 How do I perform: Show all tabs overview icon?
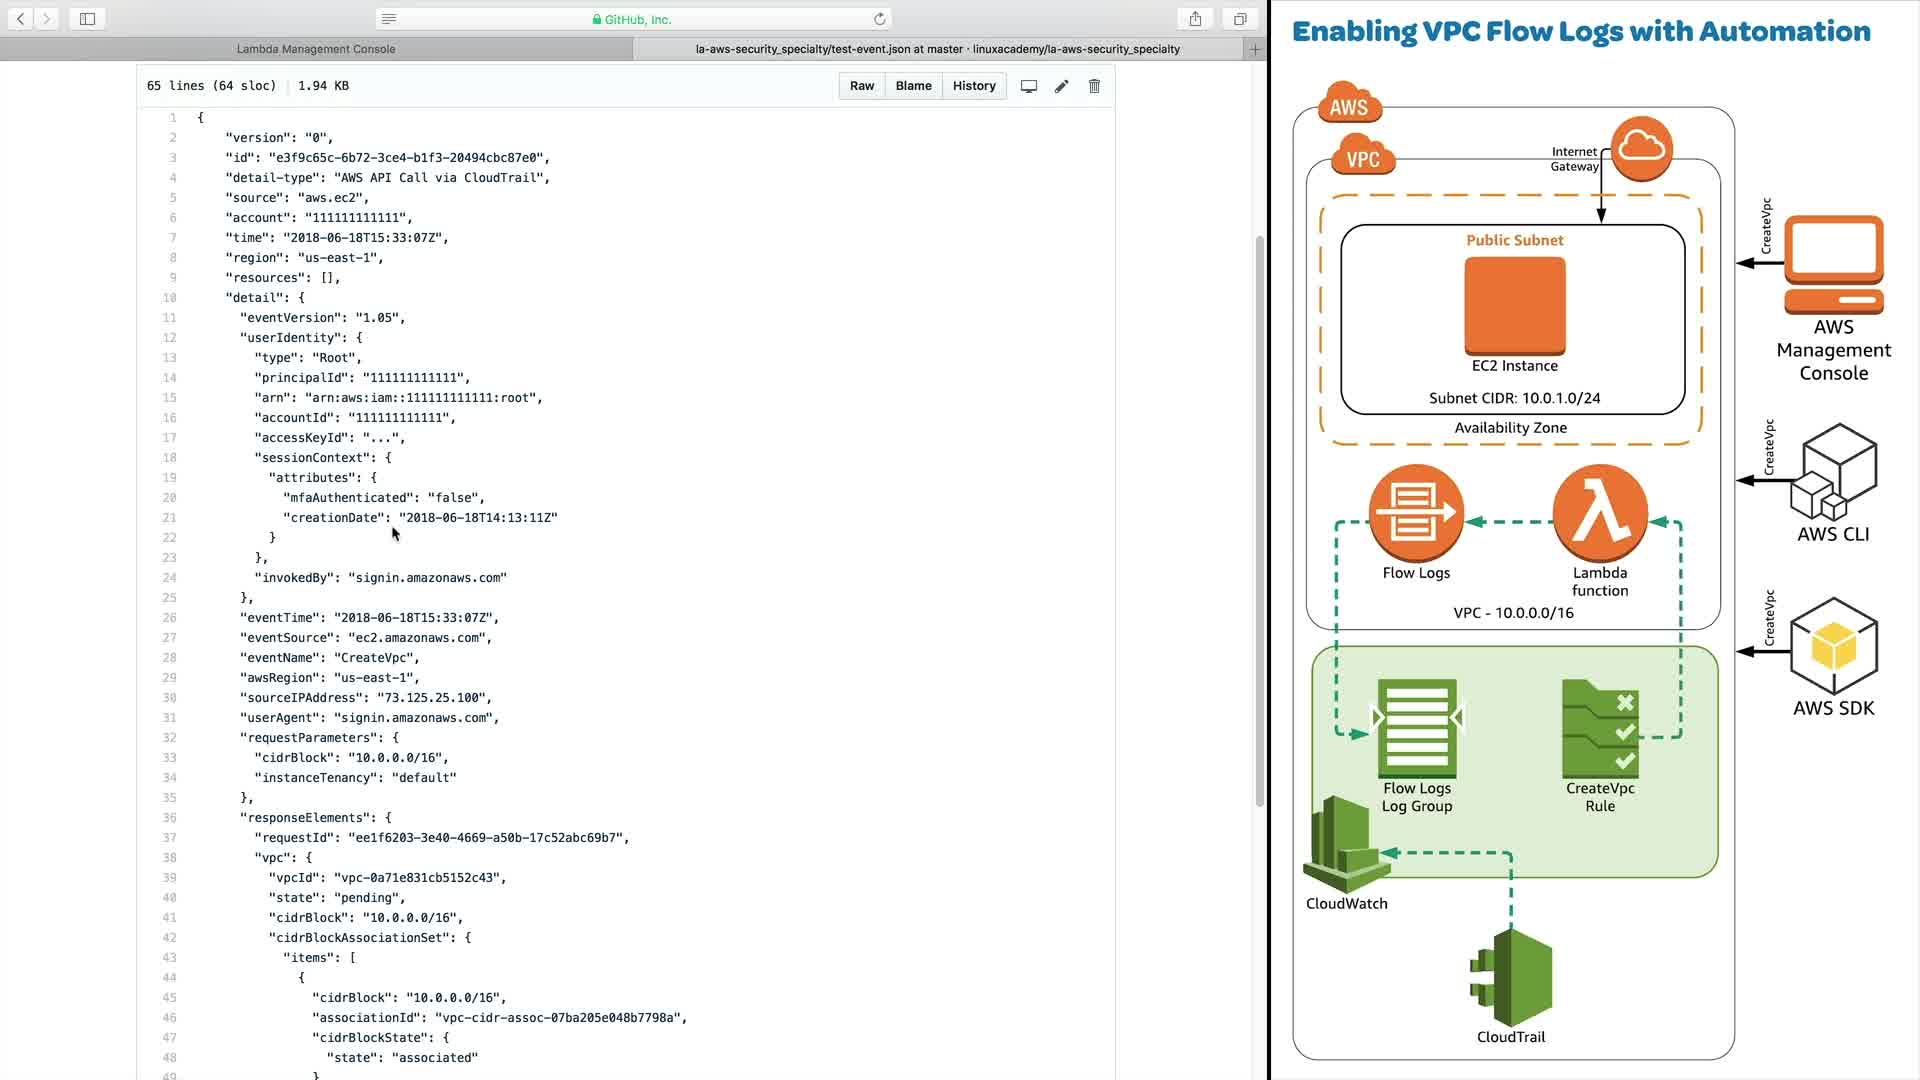tap(1240, 19)
